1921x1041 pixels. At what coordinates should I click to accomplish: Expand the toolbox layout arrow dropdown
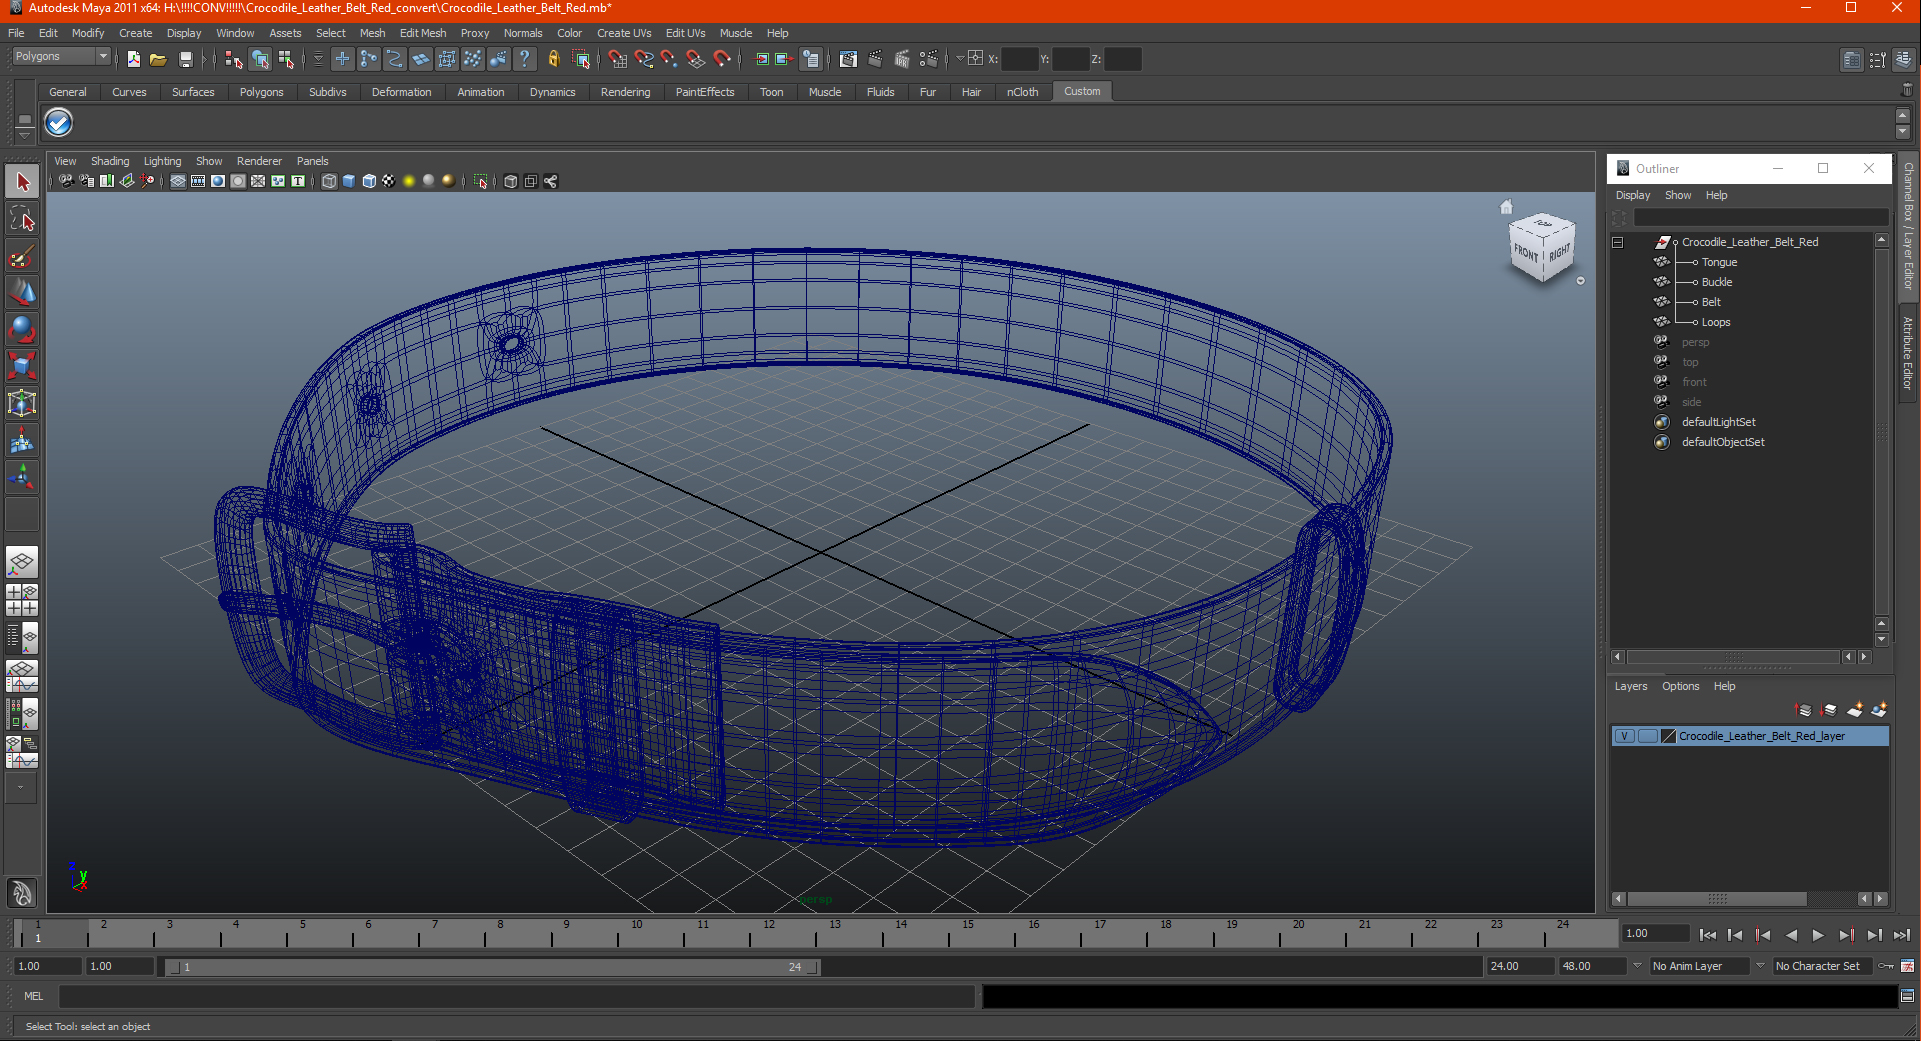[x=21, y=787]
